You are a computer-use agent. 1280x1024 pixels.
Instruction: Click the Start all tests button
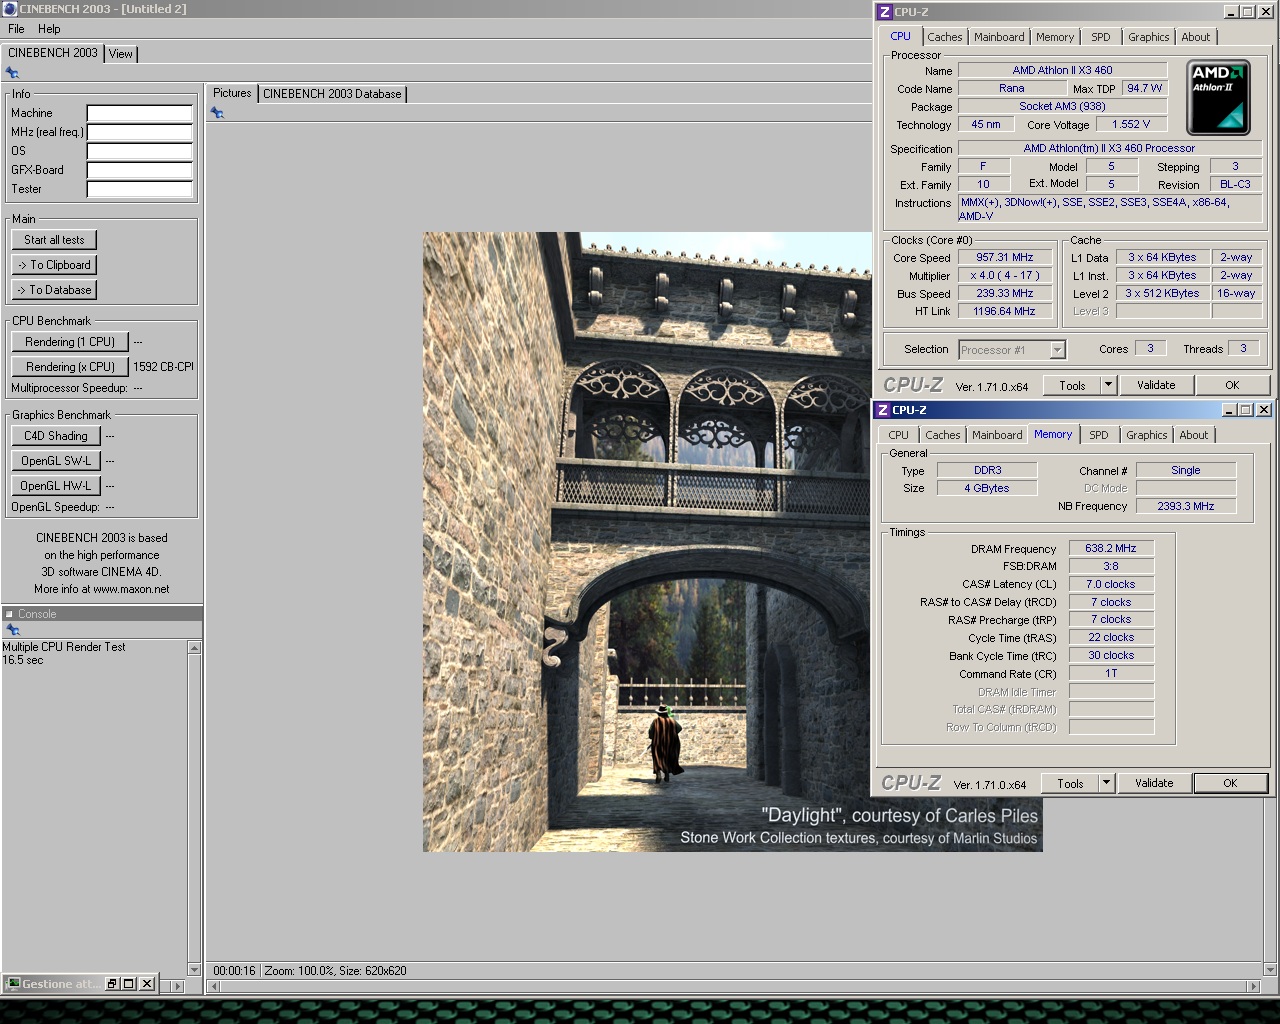click(x=54, y=240)
